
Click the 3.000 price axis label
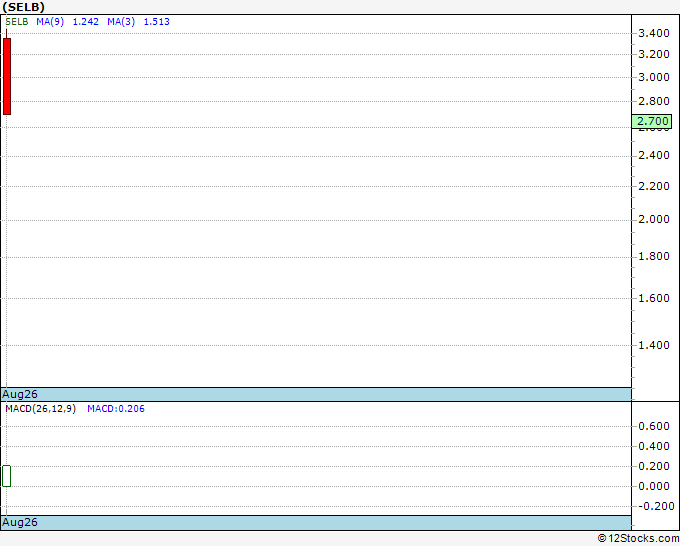coord(654,77)
